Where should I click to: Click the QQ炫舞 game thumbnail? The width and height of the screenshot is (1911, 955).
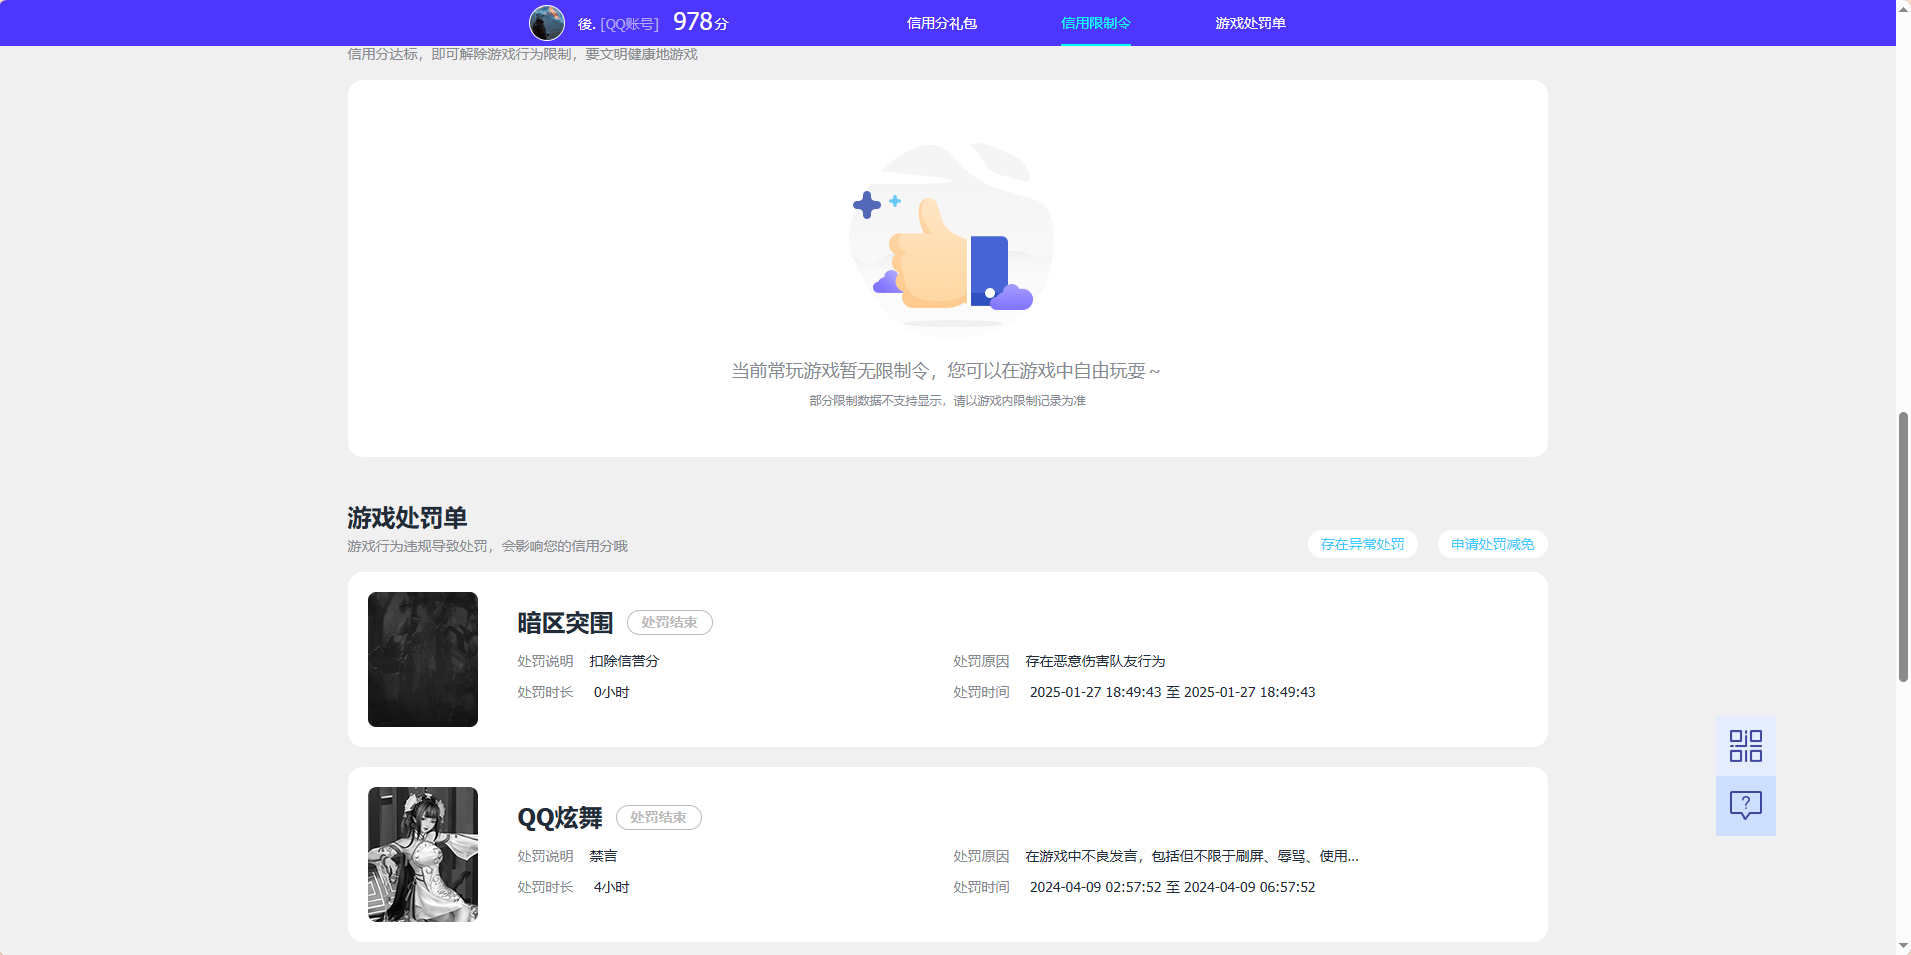tap(423, 854)
